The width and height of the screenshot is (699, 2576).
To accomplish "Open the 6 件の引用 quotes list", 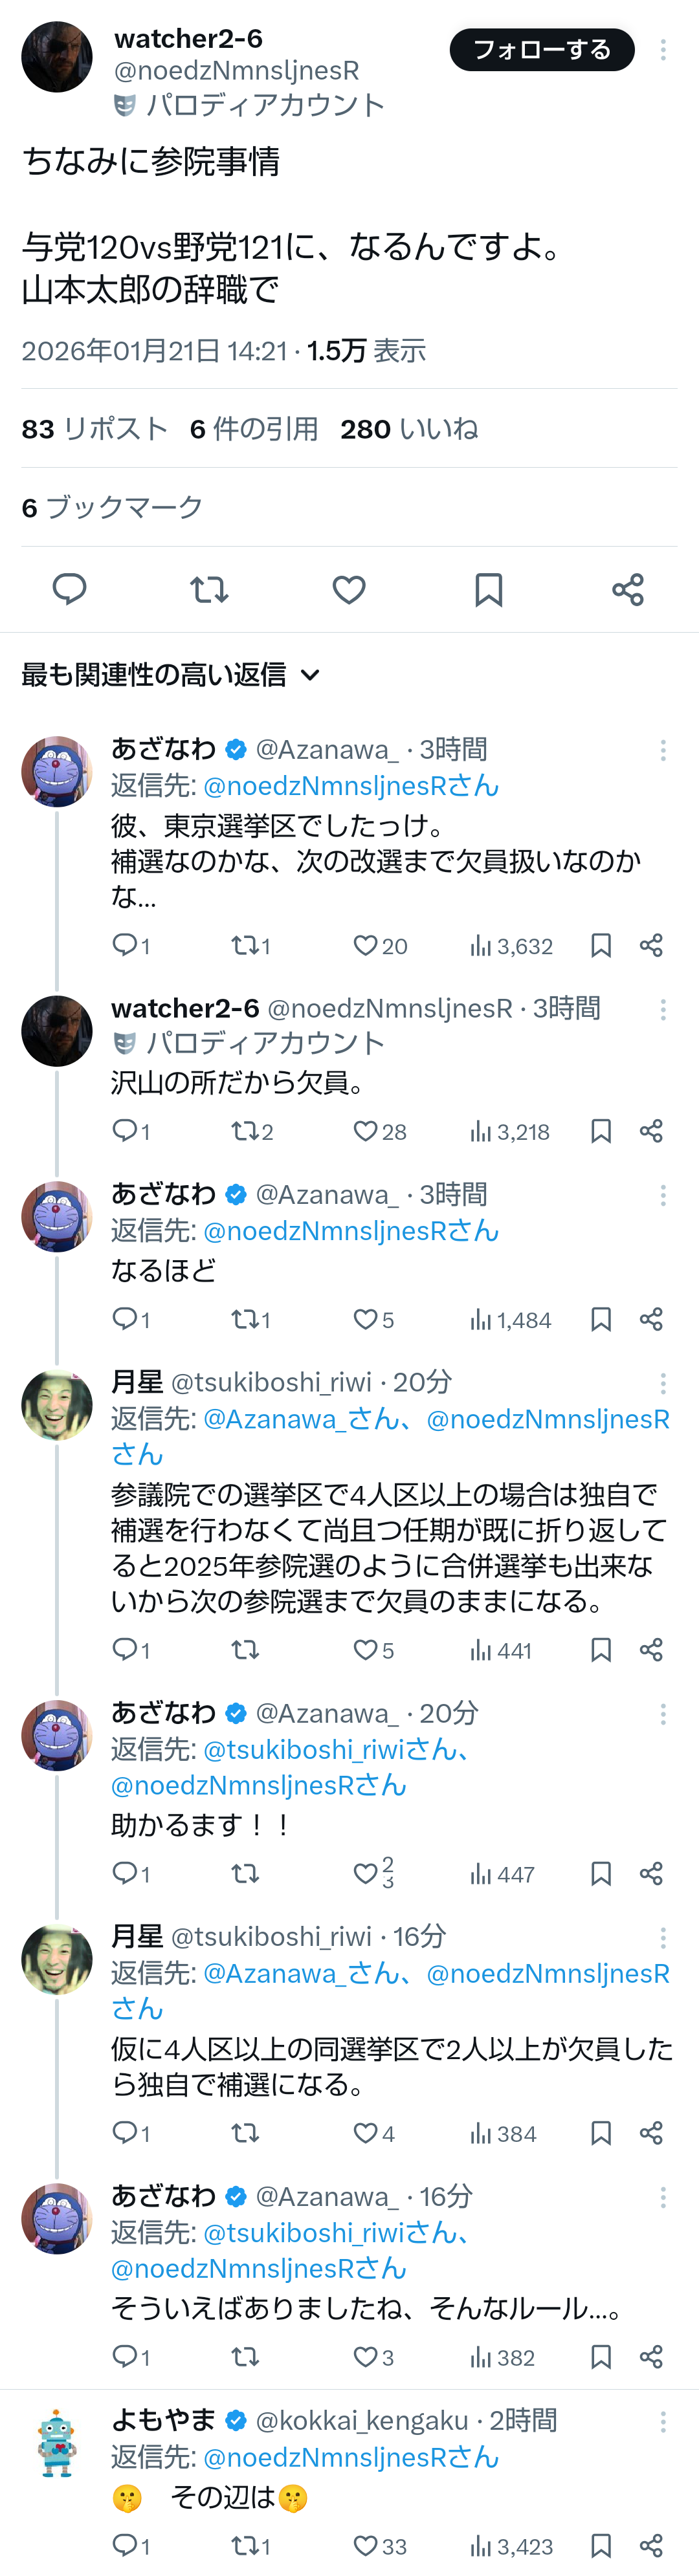I will [x=254, y=429].
